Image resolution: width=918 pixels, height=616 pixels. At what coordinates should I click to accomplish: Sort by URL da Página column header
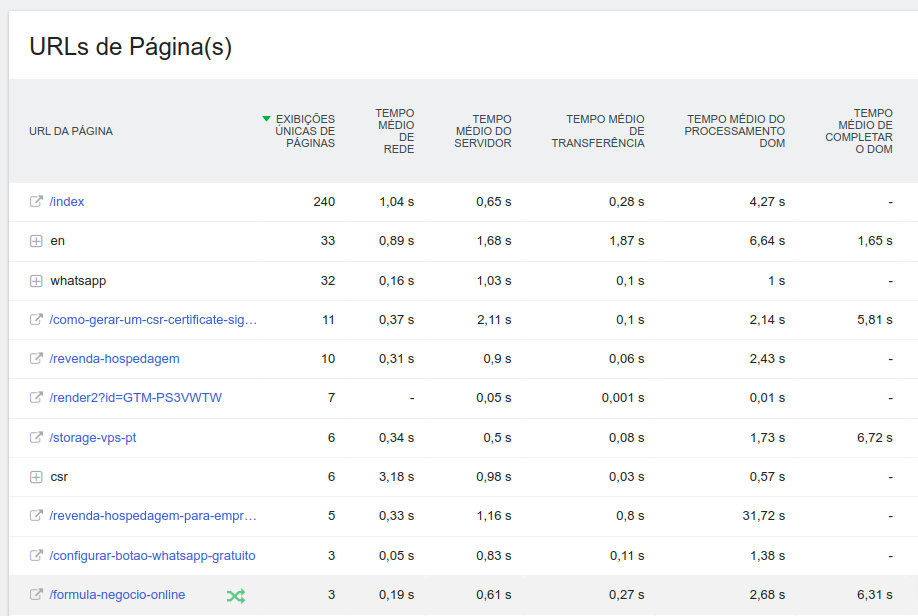point(71,131)
